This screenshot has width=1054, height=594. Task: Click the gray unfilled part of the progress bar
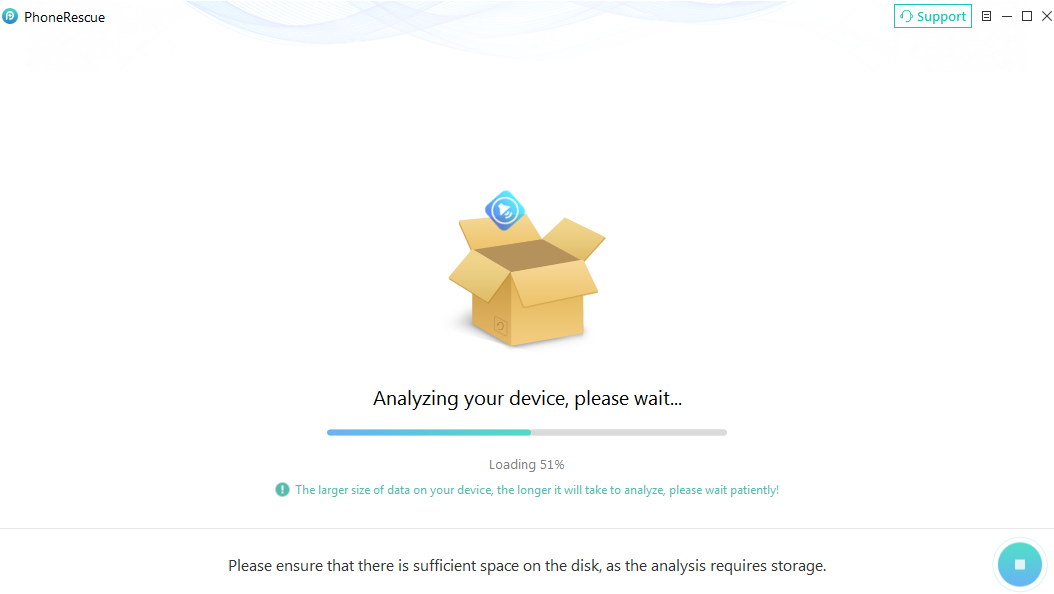coord(629,433)
